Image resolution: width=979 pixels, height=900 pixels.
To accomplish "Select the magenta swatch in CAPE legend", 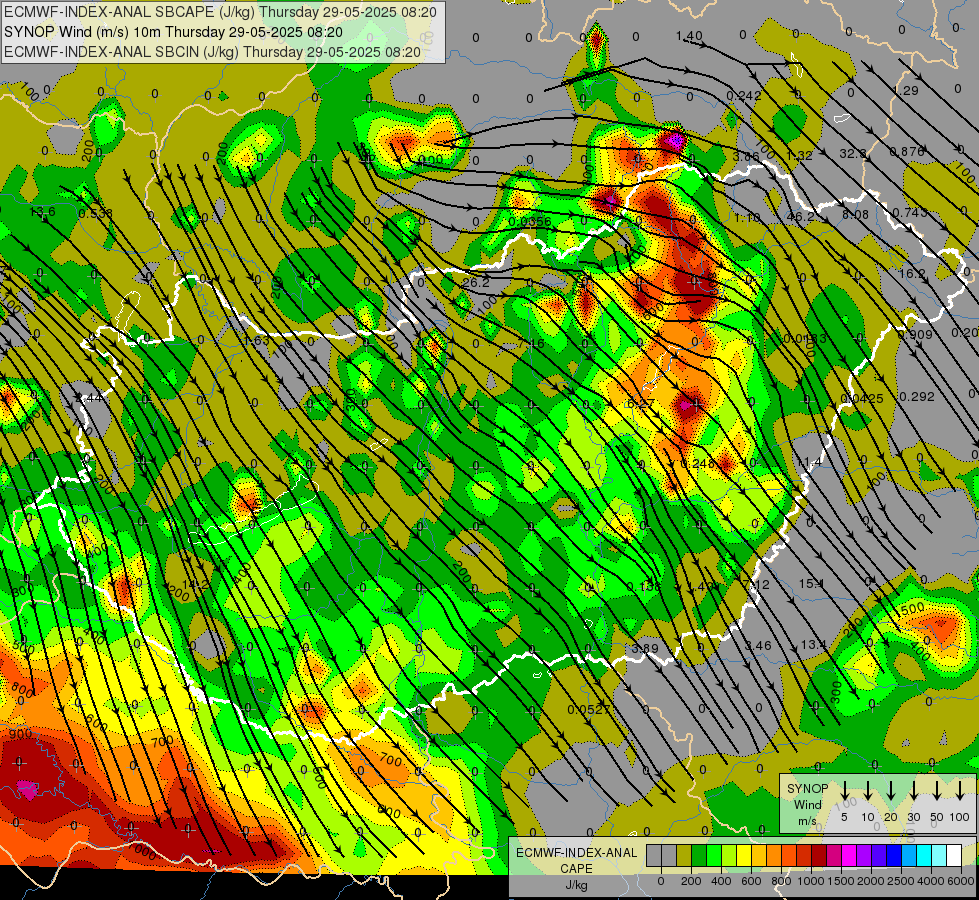I will pos(849,856).
